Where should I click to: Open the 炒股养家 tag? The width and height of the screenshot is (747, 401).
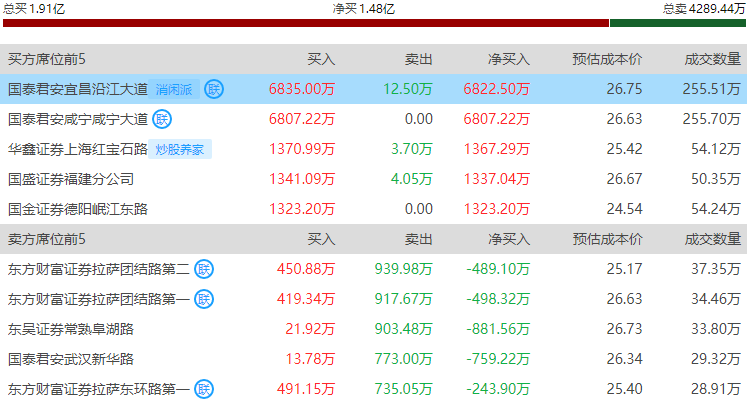pos(180,149)
